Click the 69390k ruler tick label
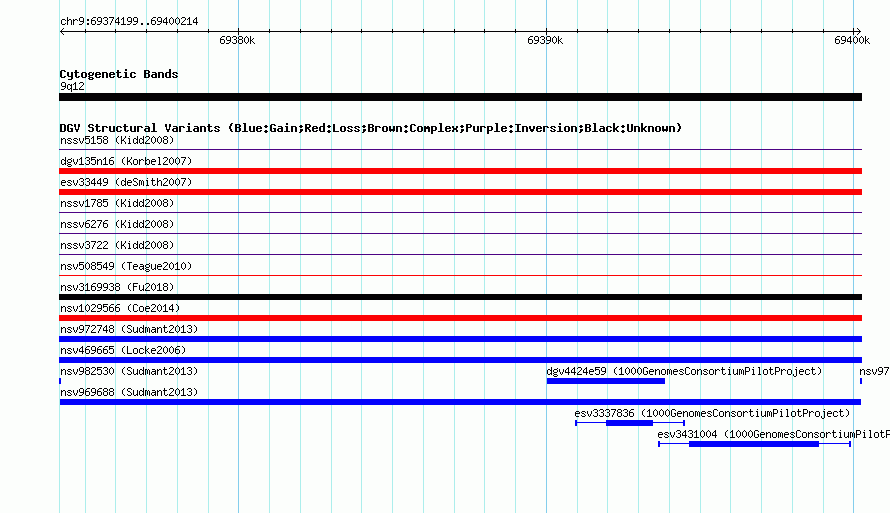The height and width of the screenshot is (513, 890). (545, 40)
